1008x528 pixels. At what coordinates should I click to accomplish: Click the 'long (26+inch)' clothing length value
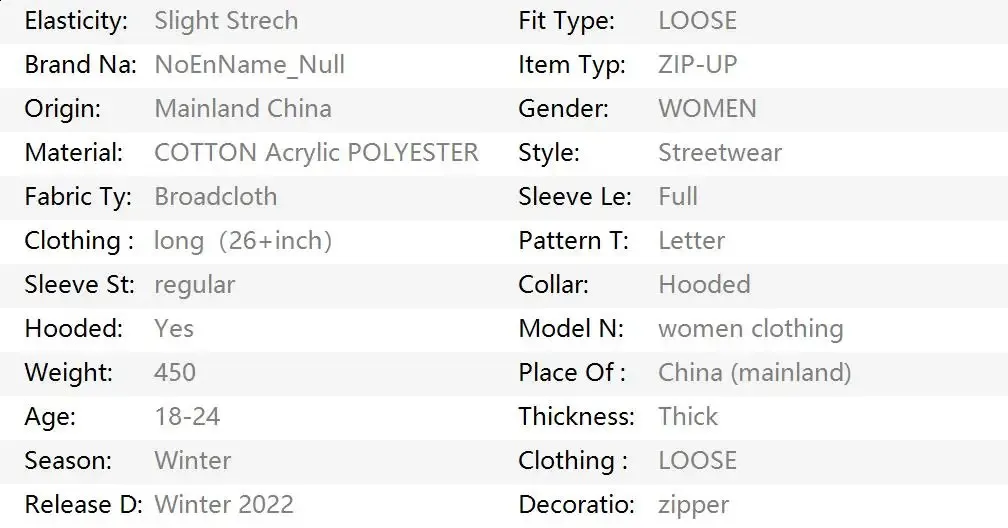pos(243,241)
